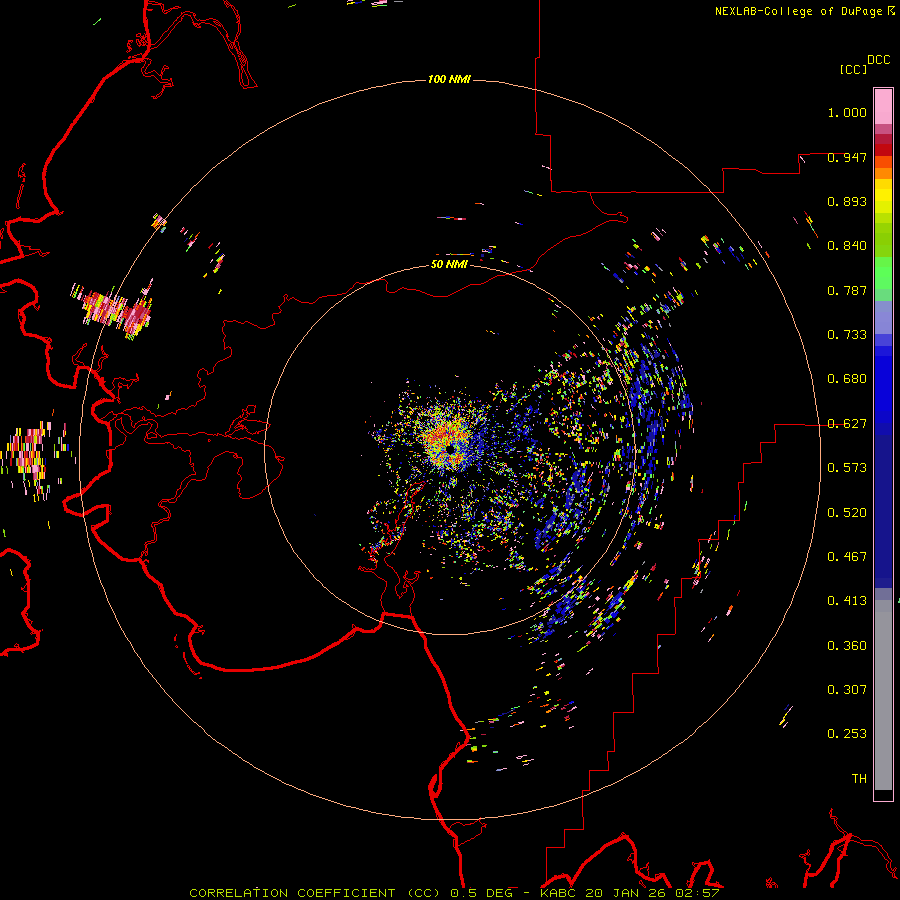This screenshot has width=900, height=900.
Task: Click the DCC label above color scale
Action: [879, 60]
